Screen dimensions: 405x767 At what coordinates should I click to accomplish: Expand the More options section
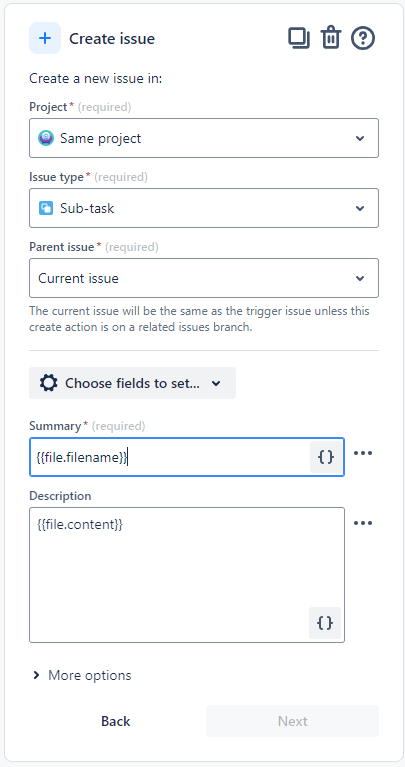click(82, 676)
